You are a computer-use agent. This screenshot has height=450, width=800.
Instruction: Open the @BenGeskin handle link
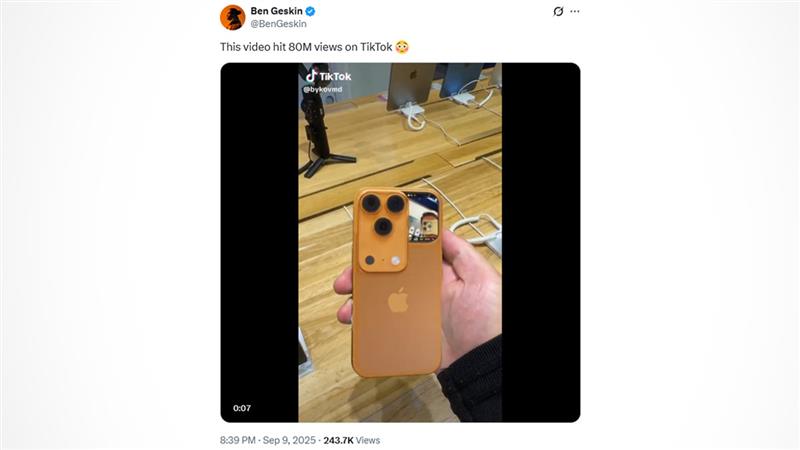click(279, 24)
